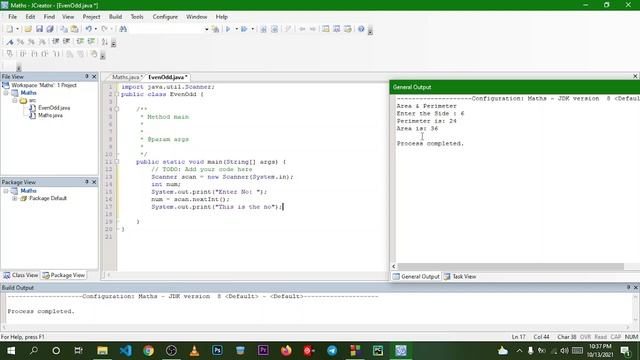Open Google Chrome from the taskbar
Viewport: 640px width, 360px height.
pos(149,351)
